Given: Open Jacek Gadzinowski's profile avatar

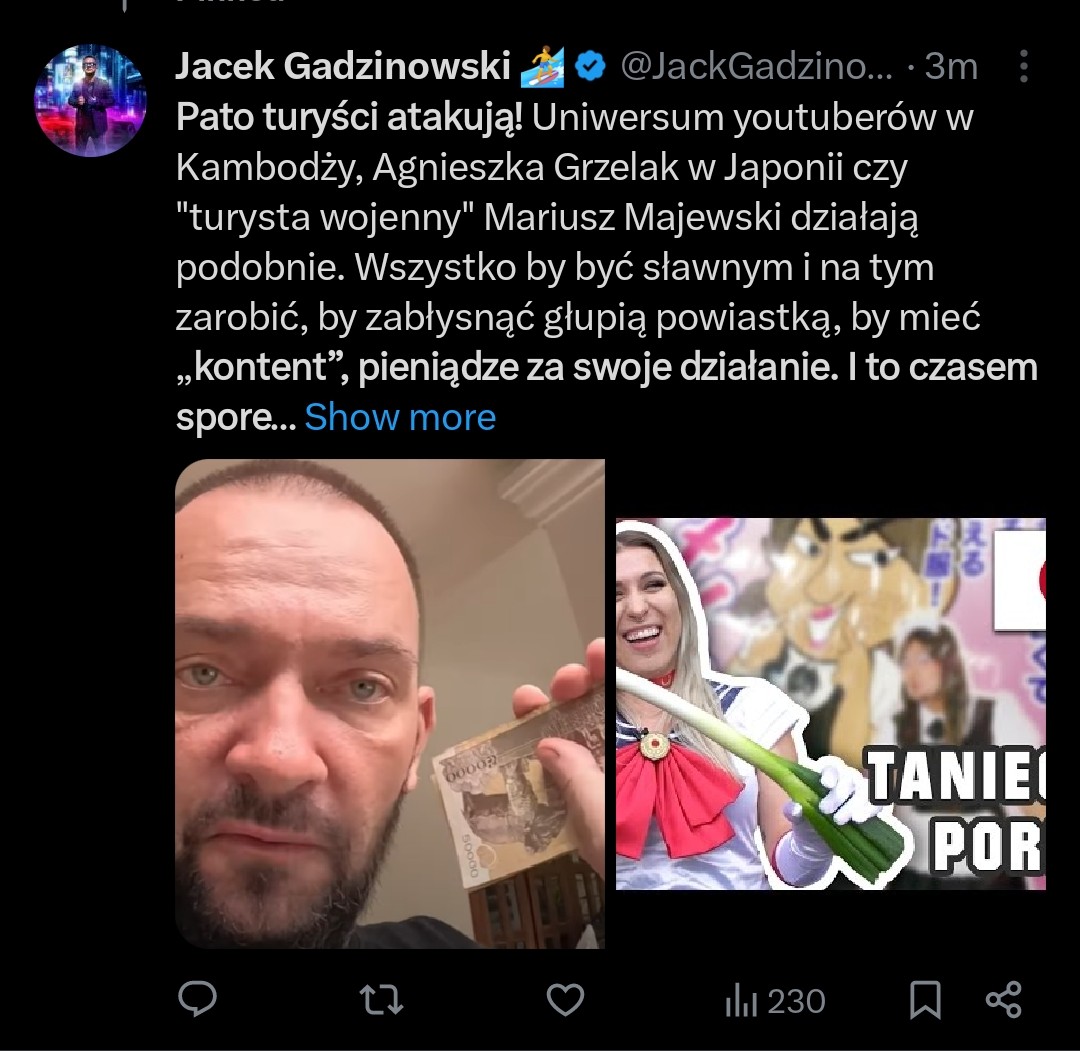Looking at the screenshot, I should [91, 101].
